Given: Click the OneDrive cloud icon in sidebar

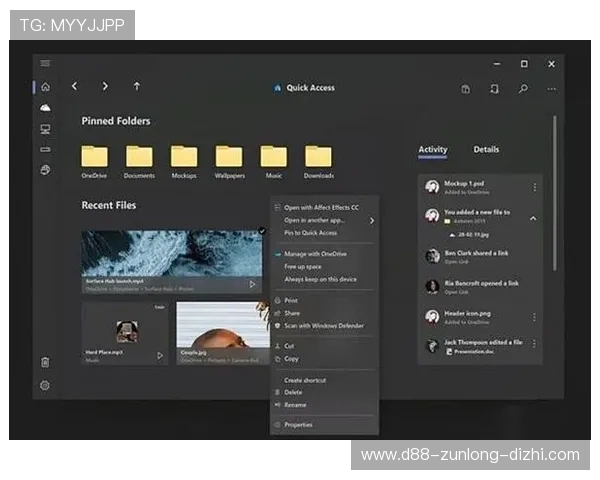Looking at the screenshot, I should [x=45, y=108].
